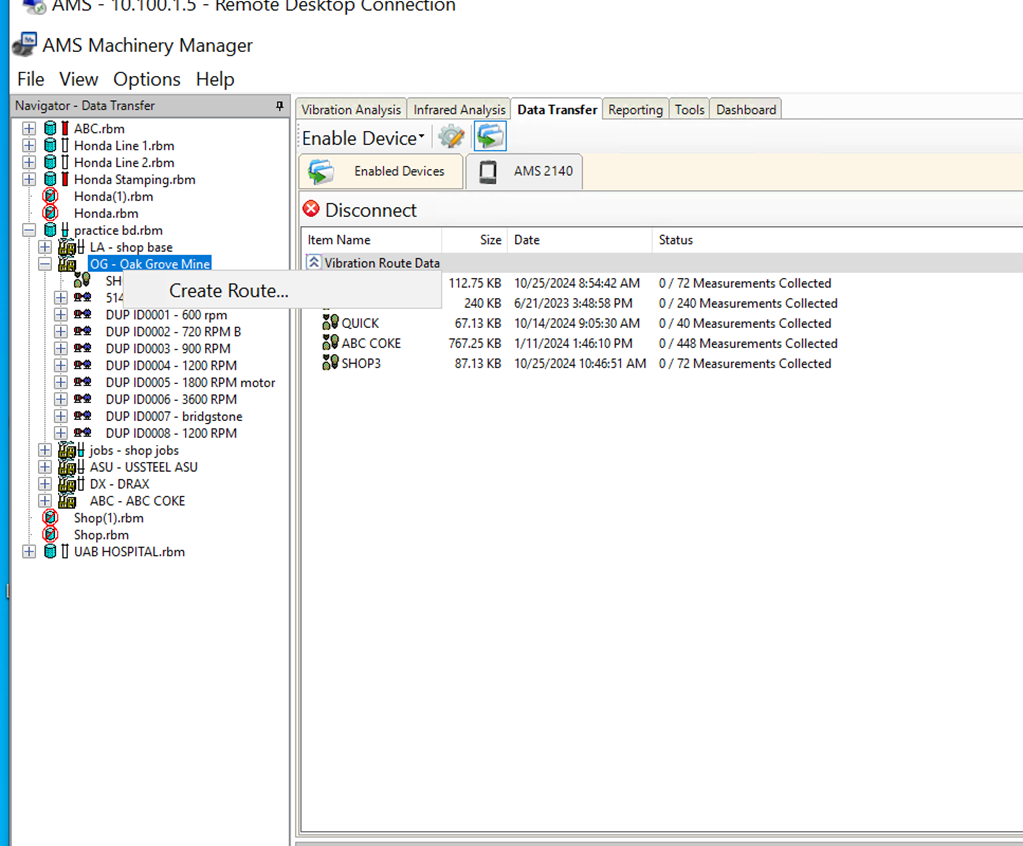Sort list by Status column header
The height and width of the screenshot is (846, 1023).
click(675, 240)
